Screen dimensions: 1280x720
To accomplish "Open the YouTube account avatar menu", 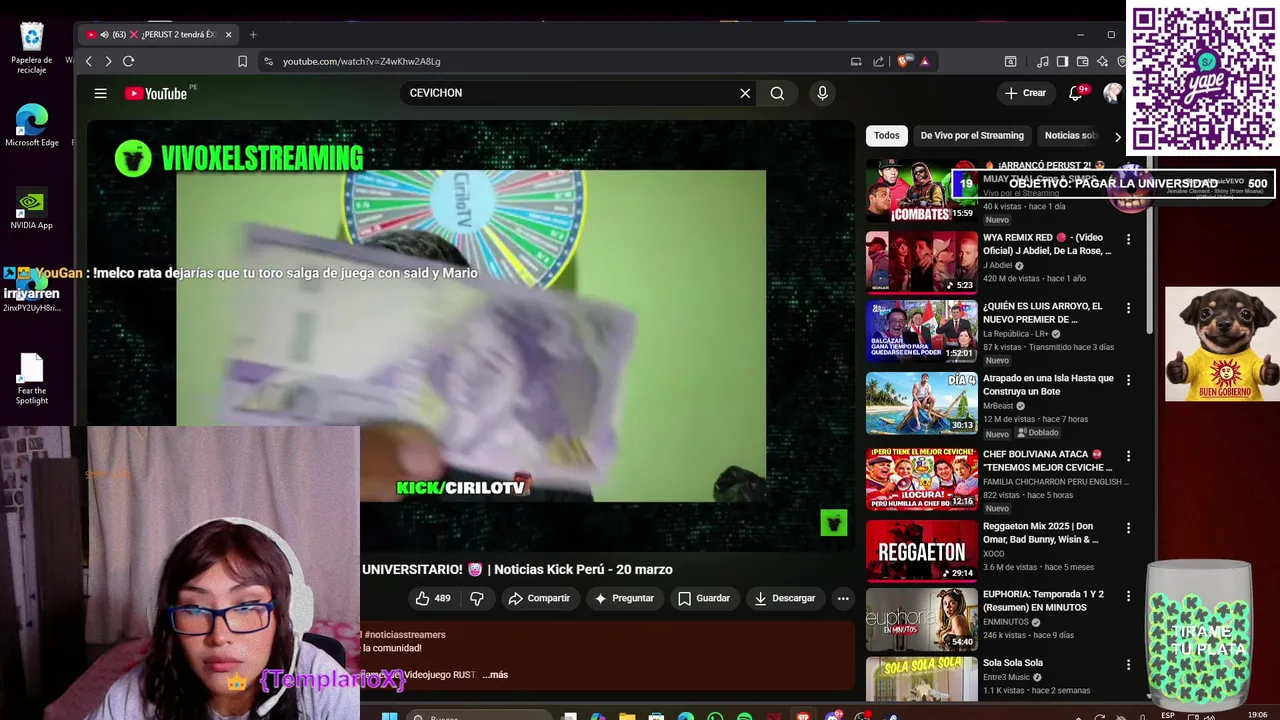I will click(1112, 93).
